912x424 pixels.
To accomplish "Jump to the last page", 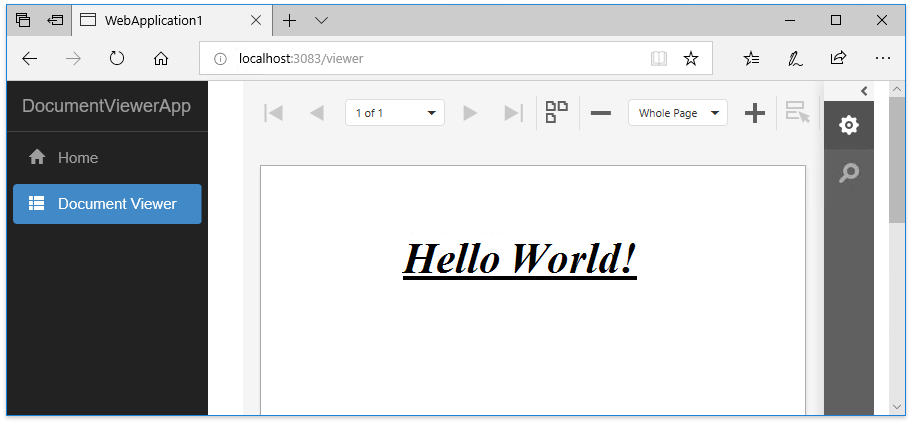I will tap(513, 113).
